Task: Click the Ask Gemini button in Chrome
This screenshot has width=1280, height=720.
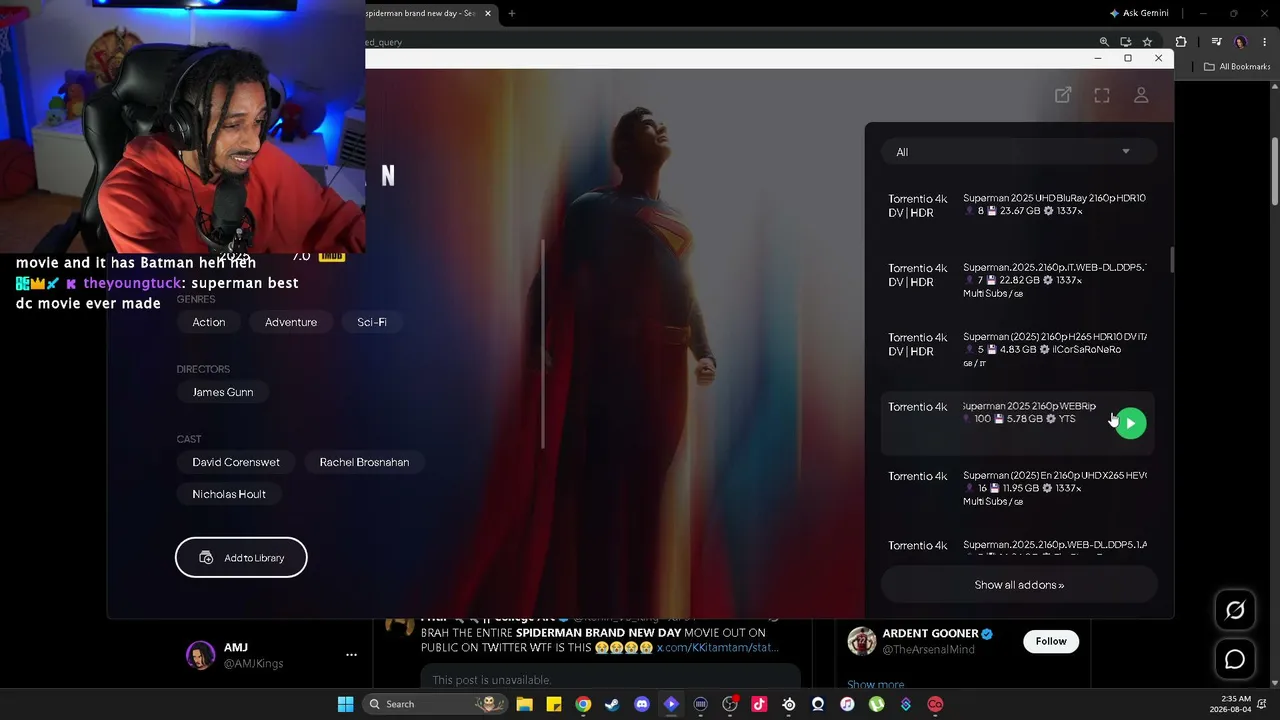Action: point(1140,13)
